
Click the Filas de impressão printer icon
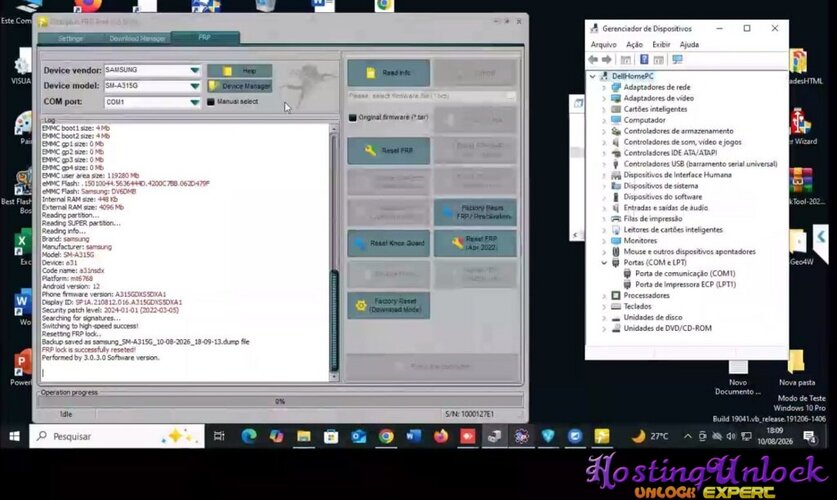click(x=616, y=219)
